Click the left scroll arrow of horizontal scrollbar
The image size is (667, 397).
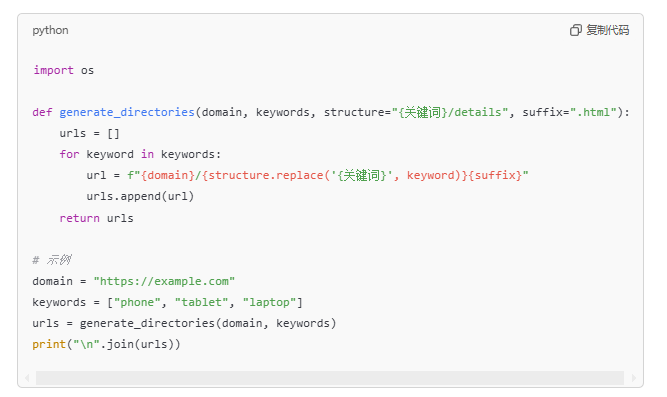pyautogui.click(x=27, y=378)
